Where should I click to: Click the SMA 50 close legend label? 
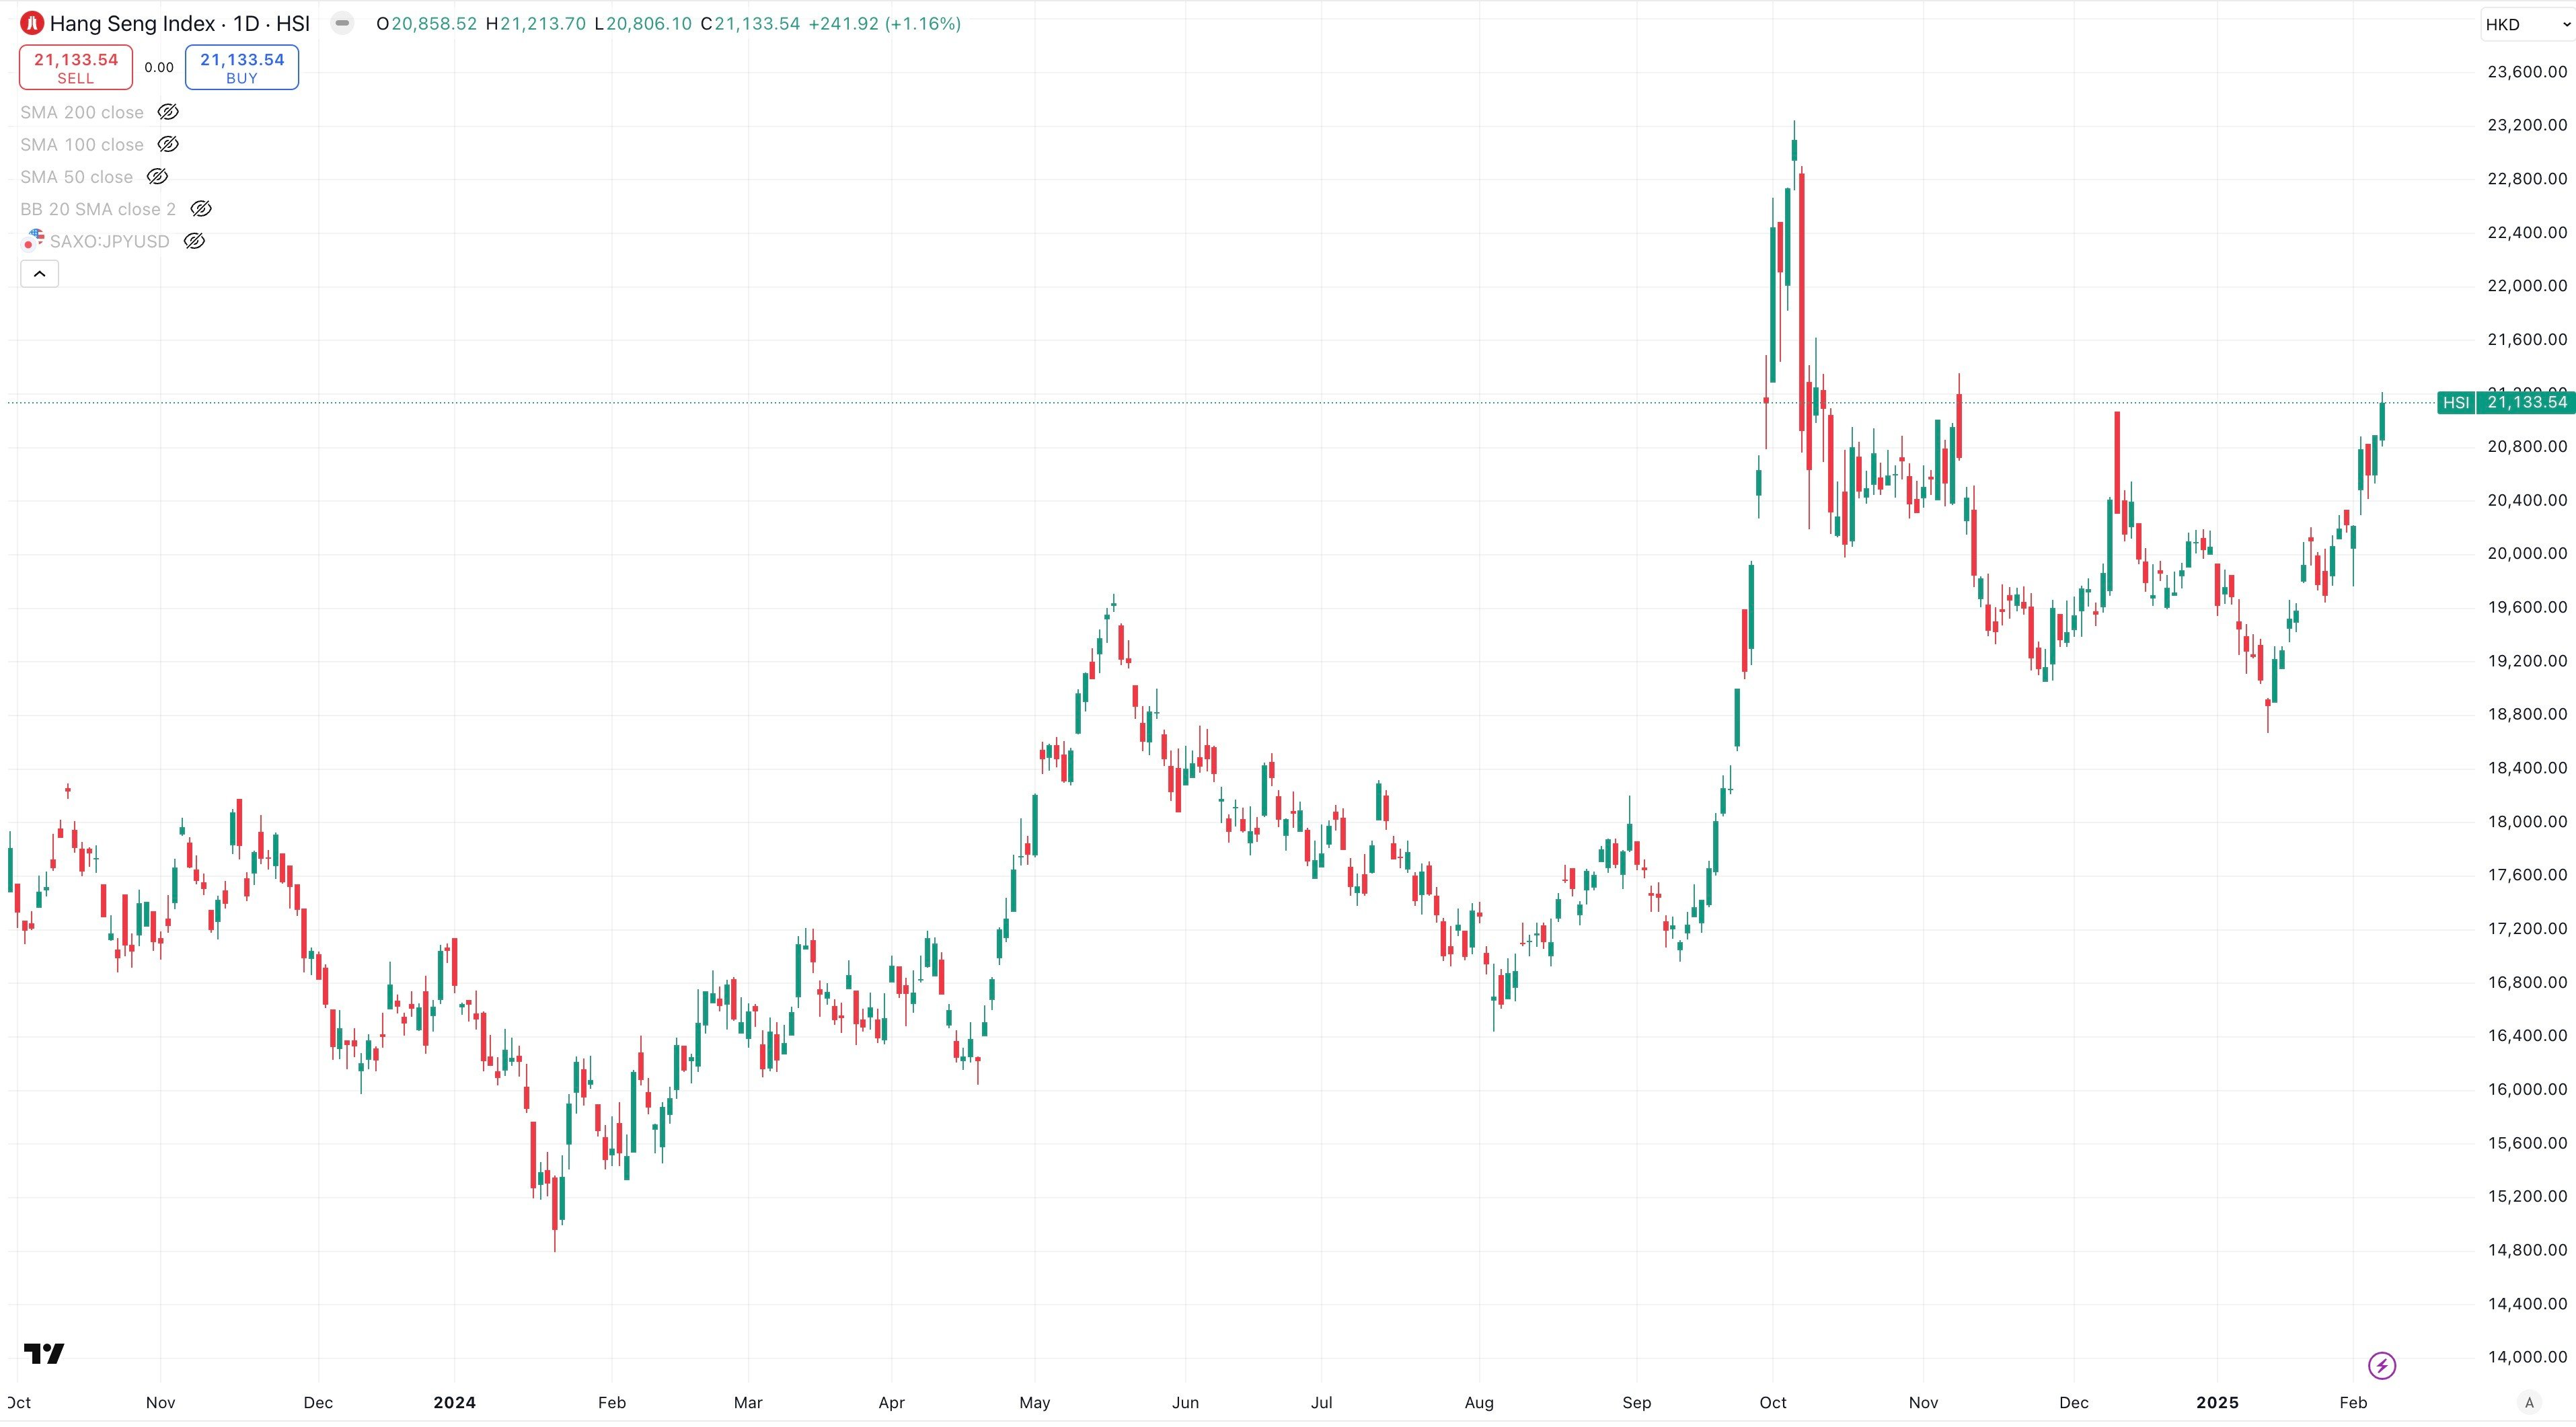(76, 176)
